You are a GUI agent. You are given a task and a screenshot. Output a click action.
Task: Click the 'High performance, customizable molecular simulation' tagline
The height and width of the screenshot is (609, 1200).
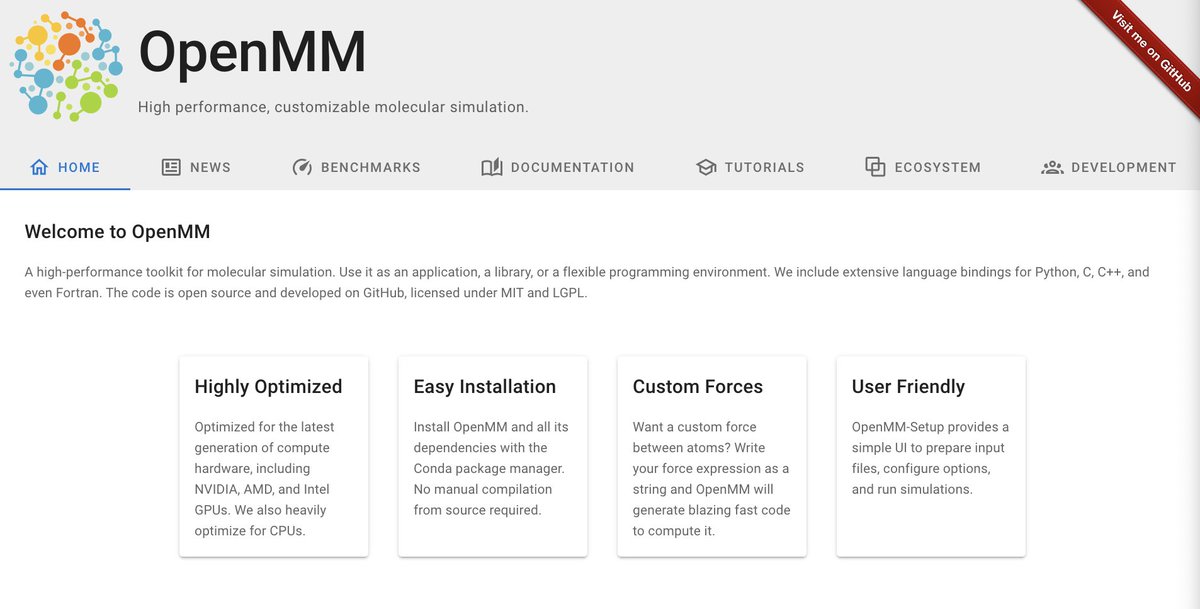(x=333, y=107)
